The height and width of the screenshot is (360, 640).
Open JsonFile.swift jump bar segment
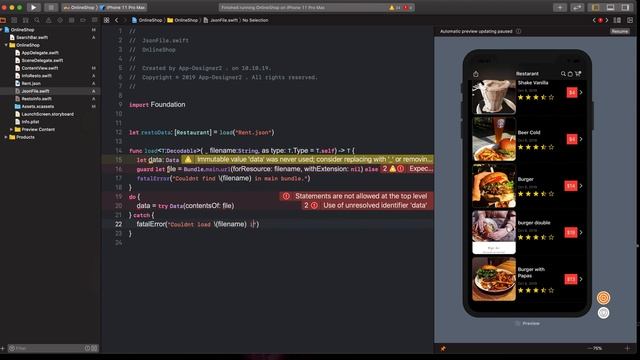click(x=221, y=20)
